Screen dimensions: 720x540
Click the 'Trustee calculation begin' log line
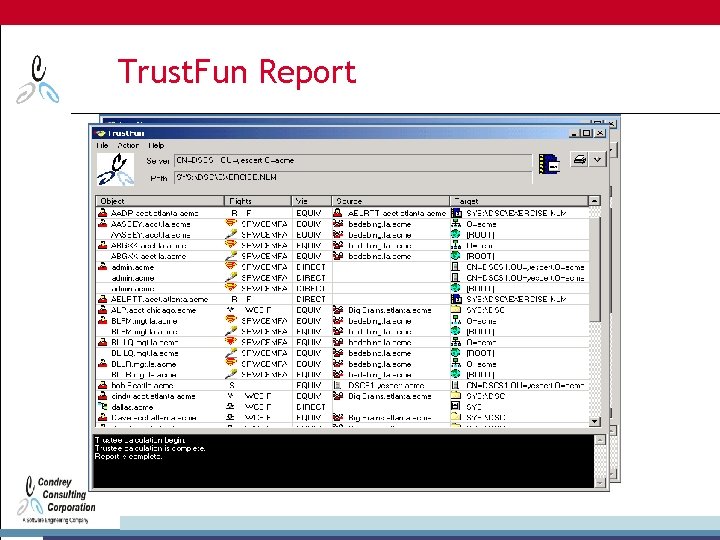pos(140,440)
